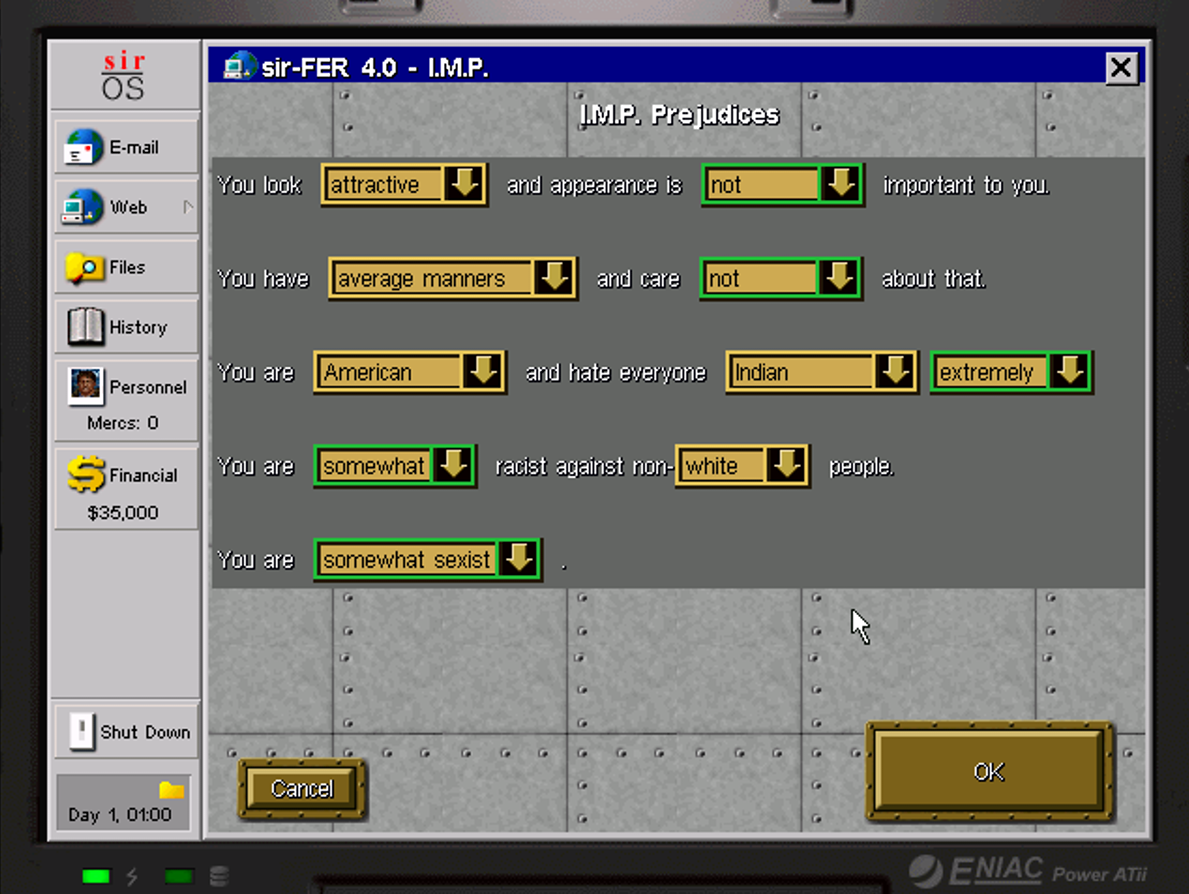Select the Financial sidebar item
This screenshot has height=894, width=1189.
[127, 489]
